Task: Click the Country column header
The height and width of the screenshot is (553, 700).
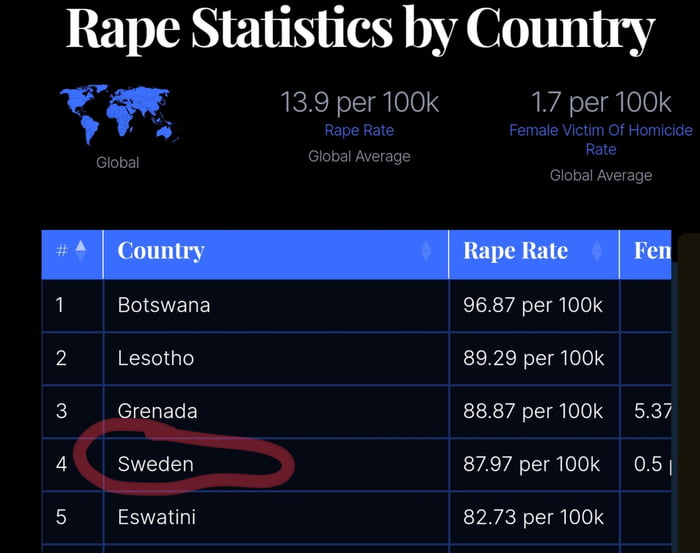Action: point(161,251)
